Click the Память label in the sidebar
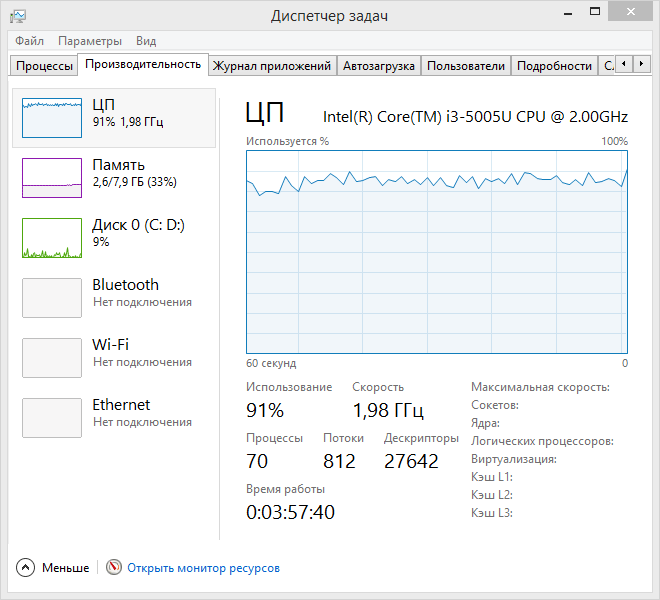 pyautogui.click(x=119, y=165)
